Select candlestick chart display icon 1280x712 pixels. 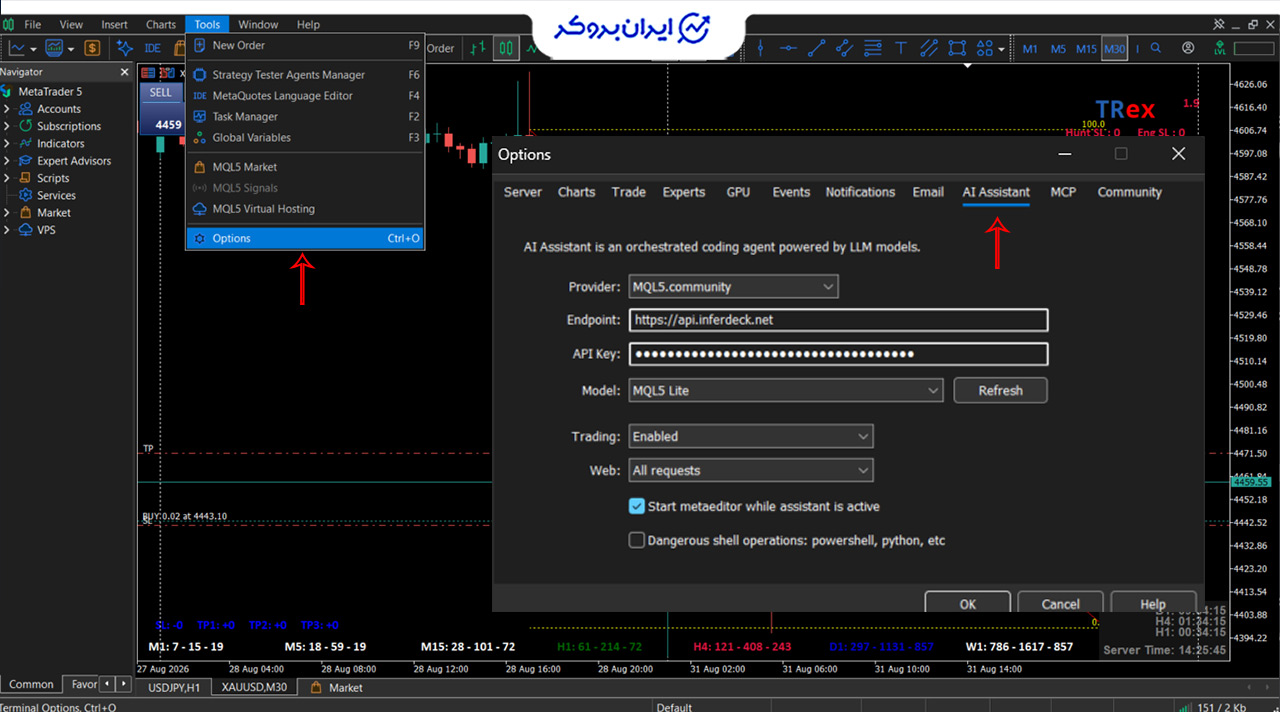[506, 48]
